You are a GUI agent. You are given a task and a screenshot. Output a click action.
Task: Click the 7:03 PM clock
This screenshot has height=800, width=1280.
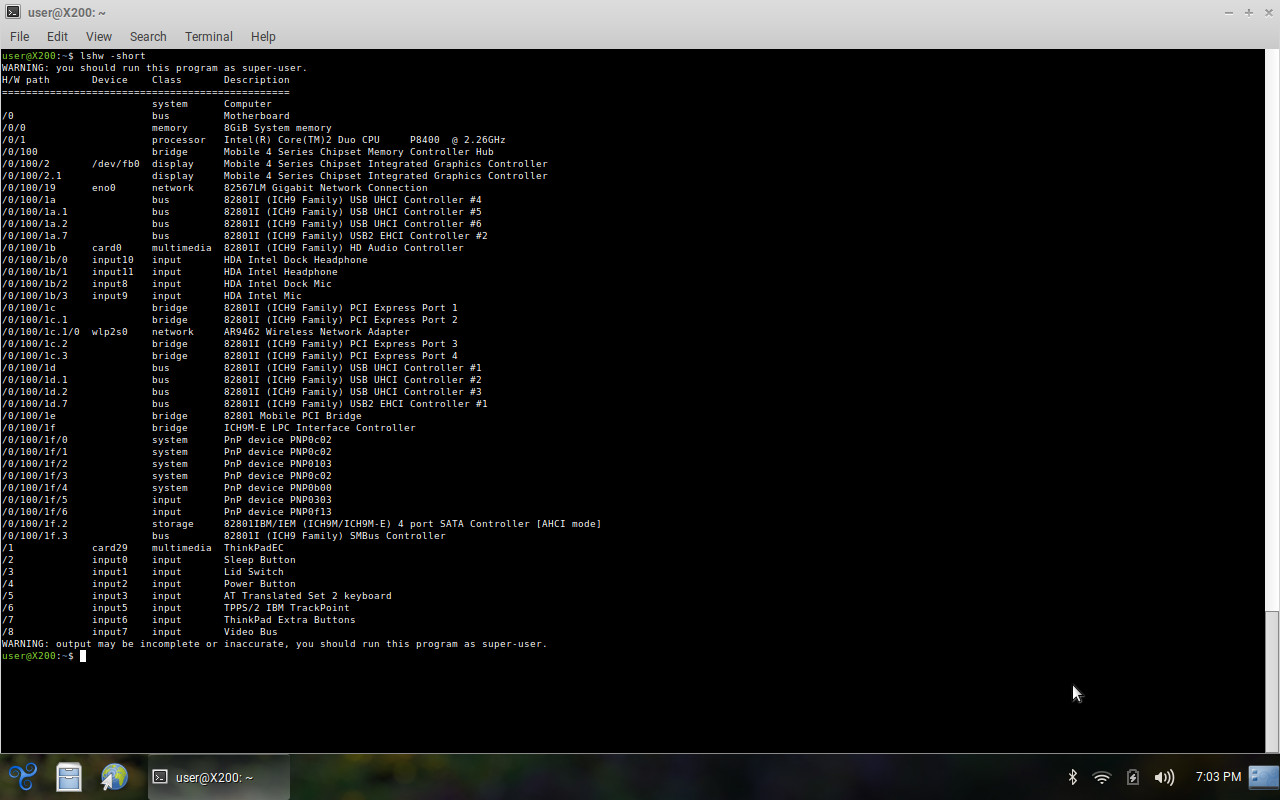(x=1218, y=777)
